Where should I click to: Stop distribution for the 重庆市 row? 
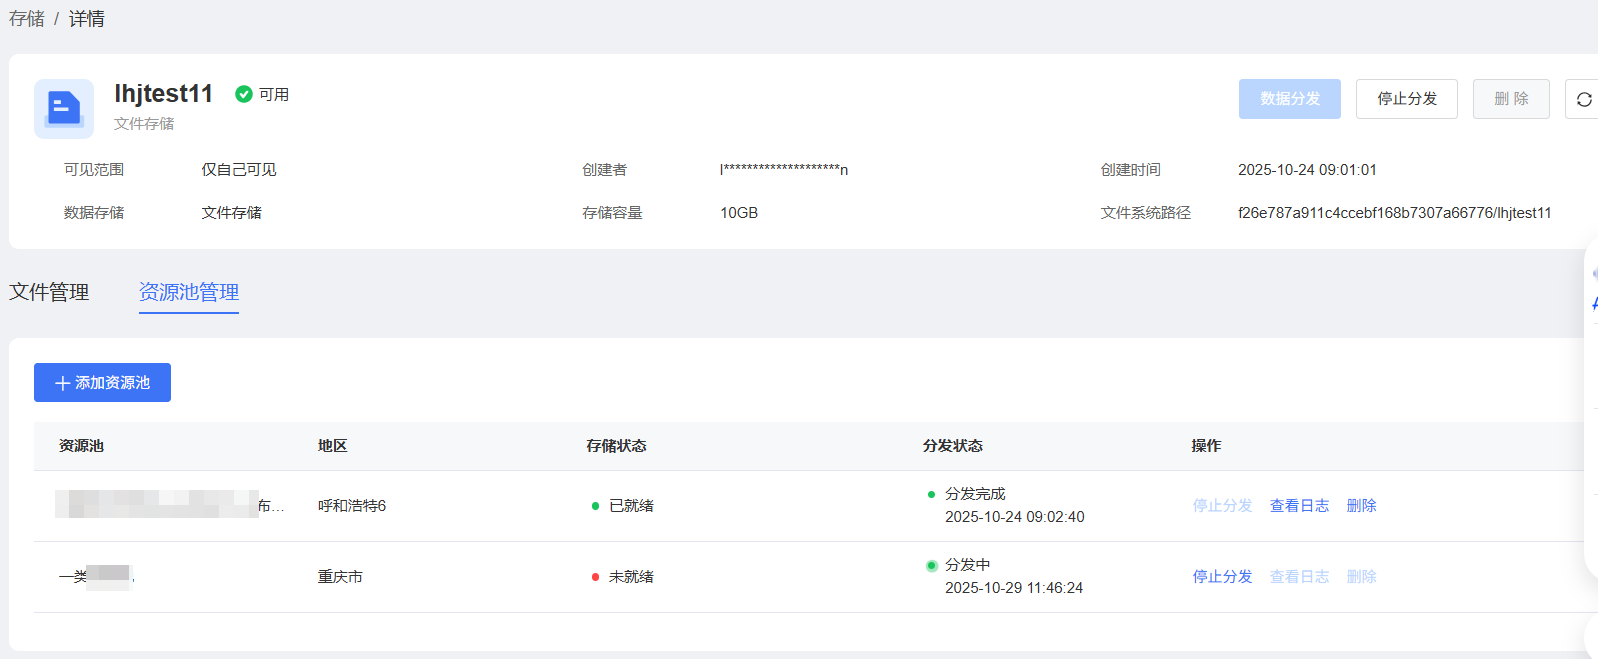coord(1222,577)
